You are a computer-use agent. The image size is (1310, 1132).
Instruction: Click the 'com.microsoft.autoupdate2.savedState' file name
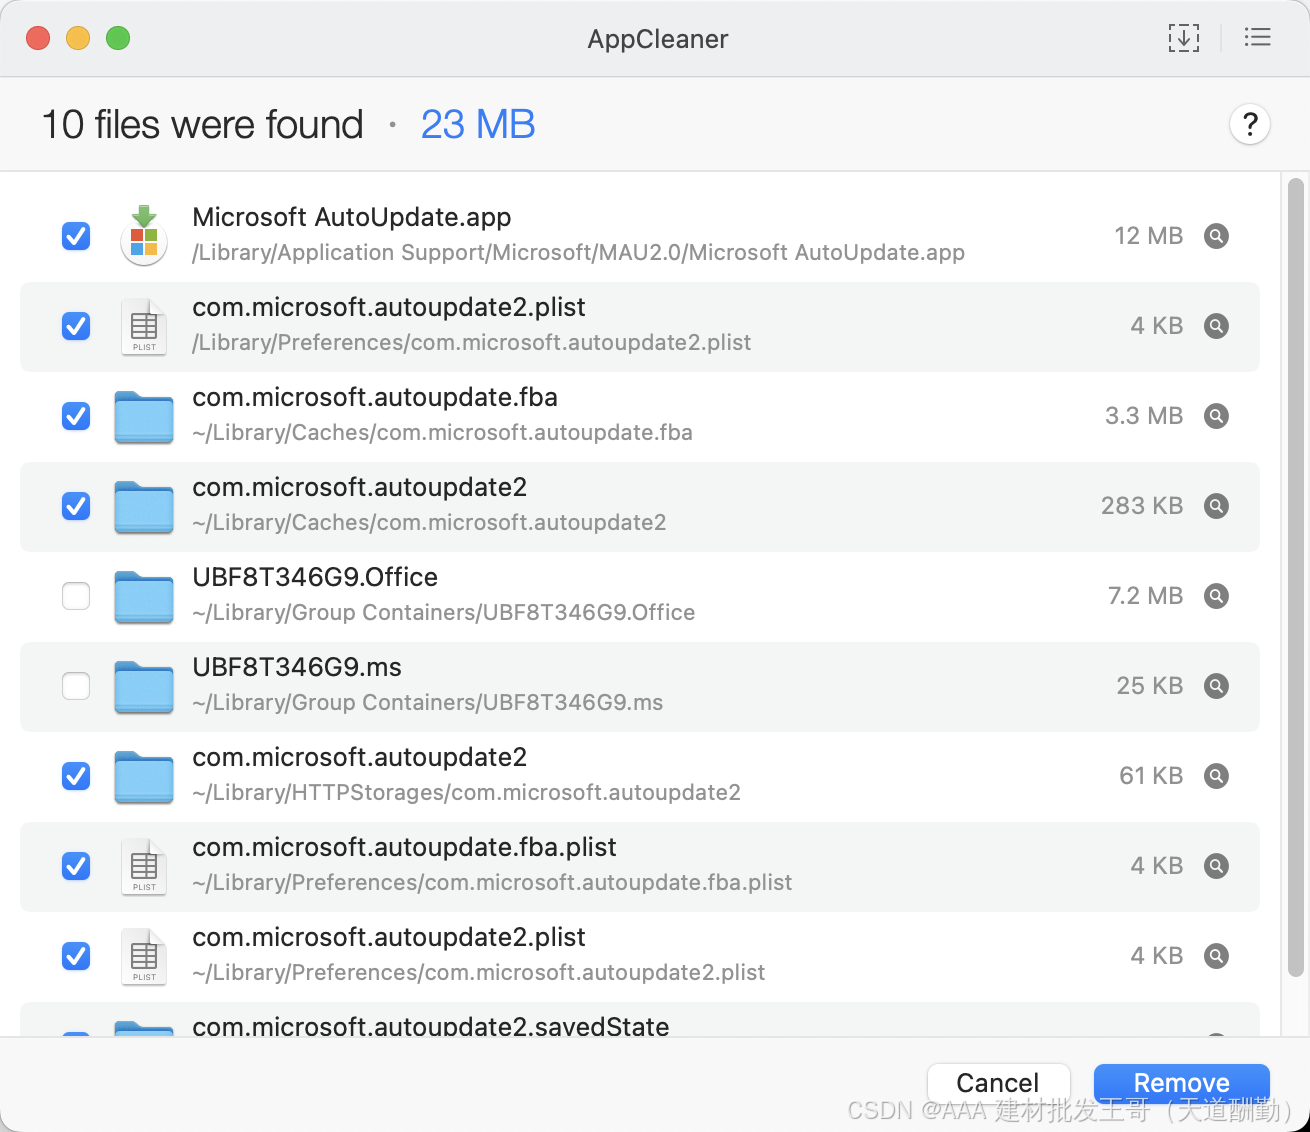point(431,1026)
